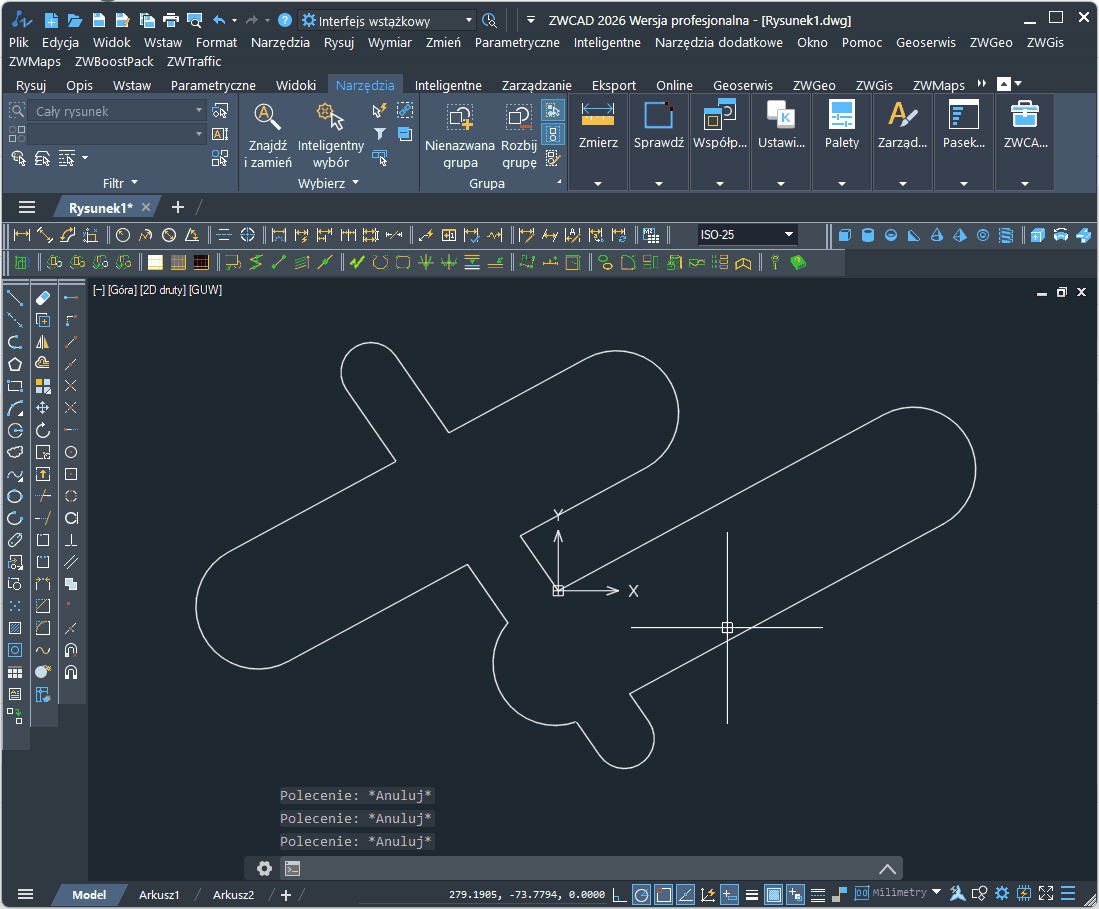Open the Parametryczne ribbon tab
The height and width of the screenshot is (909, 1099).
pyautogui.click(x=213, y=86)
